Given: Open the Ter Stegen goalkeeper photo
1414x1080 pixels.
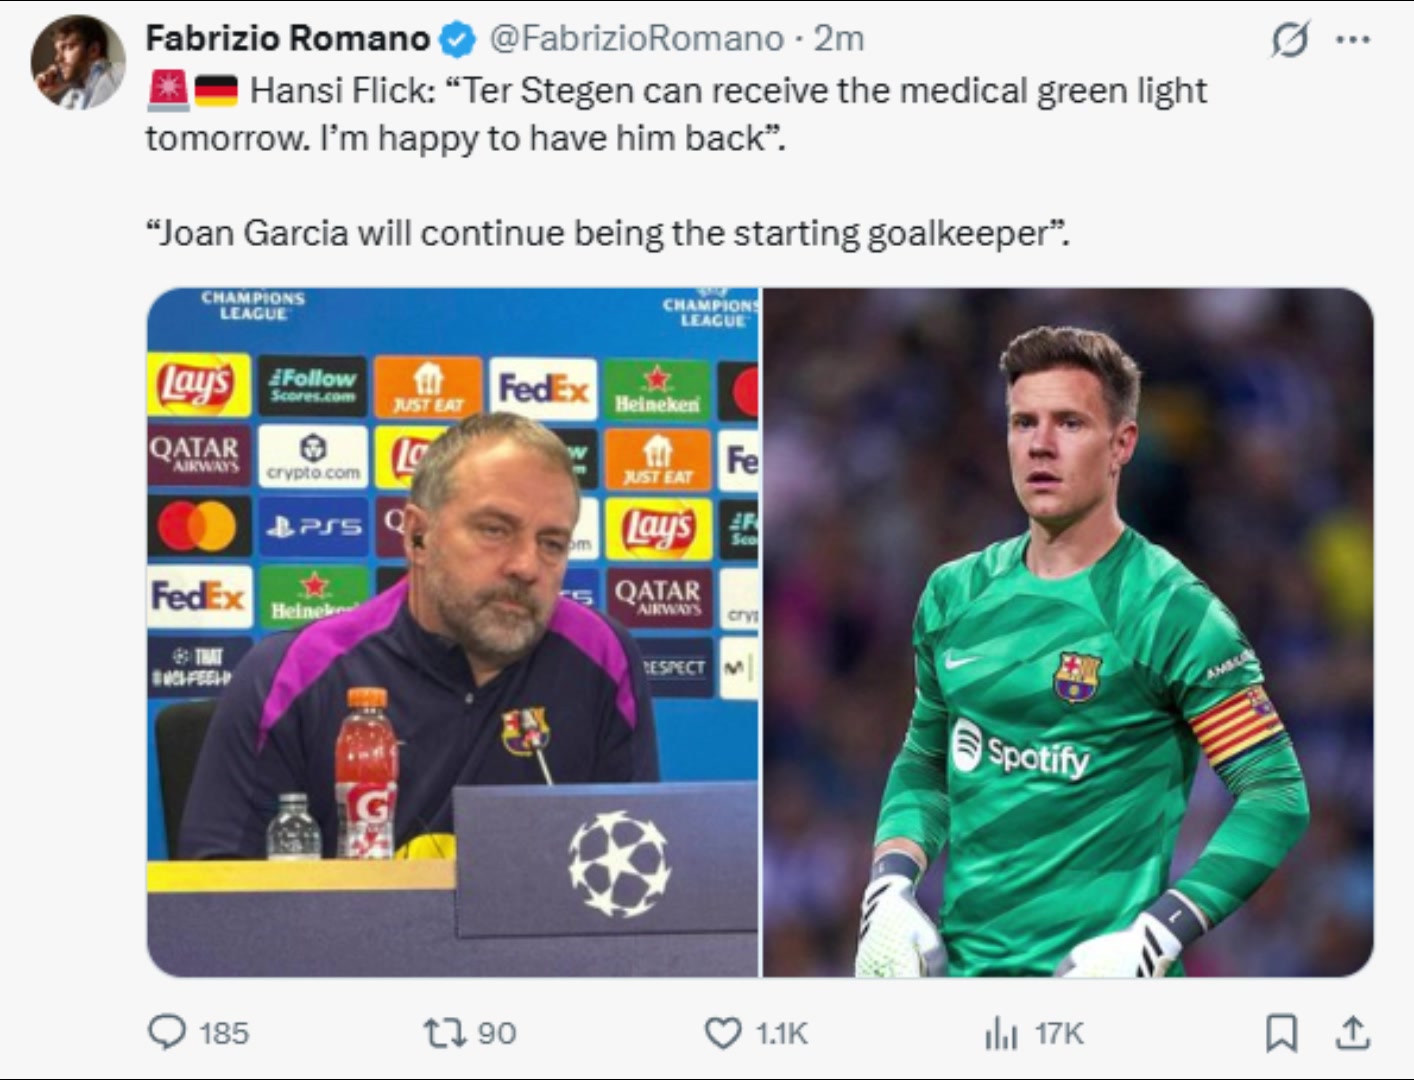Looking at the screenshot, I should point(1068,632).
